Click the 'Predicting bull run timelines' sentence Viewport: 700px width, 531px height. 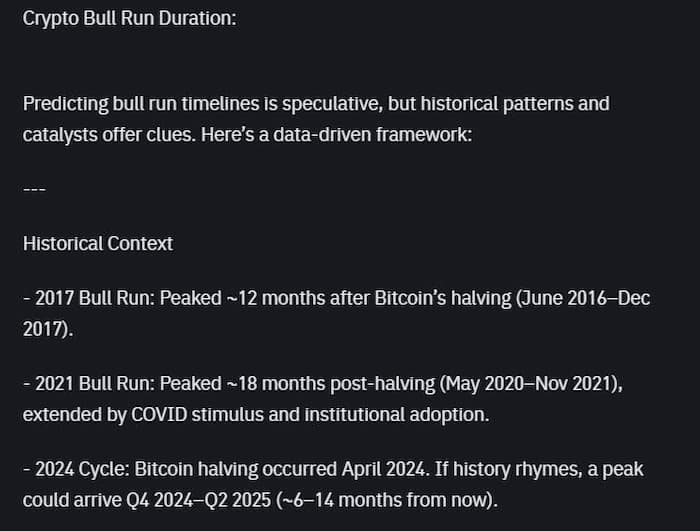[x=316, y=119]
